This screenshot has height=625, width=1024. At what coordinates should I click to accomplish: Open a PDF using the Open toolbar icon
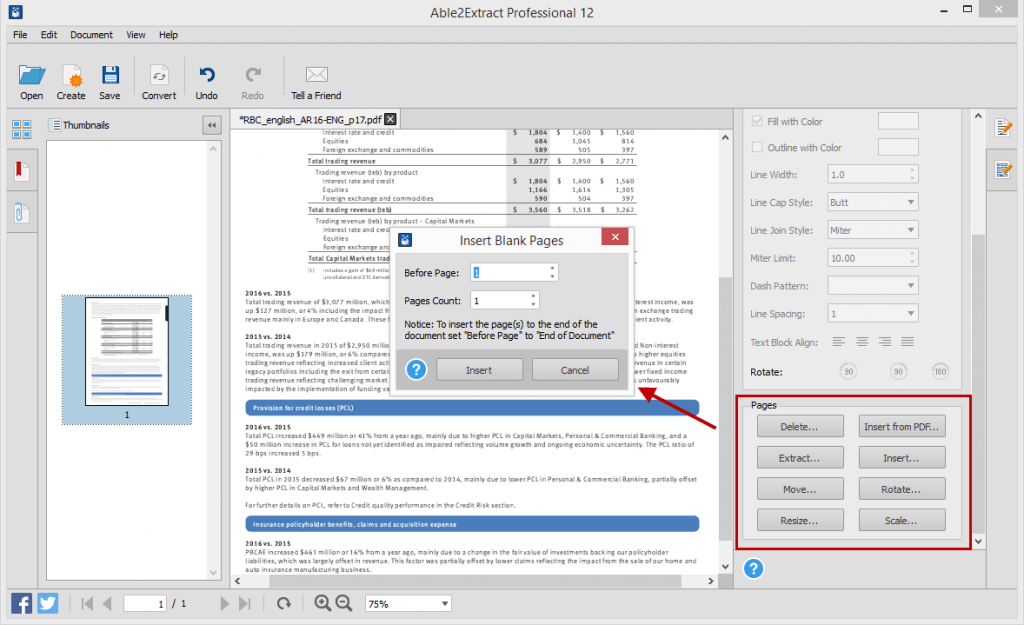pyautogui.click(x=30, y=80)
